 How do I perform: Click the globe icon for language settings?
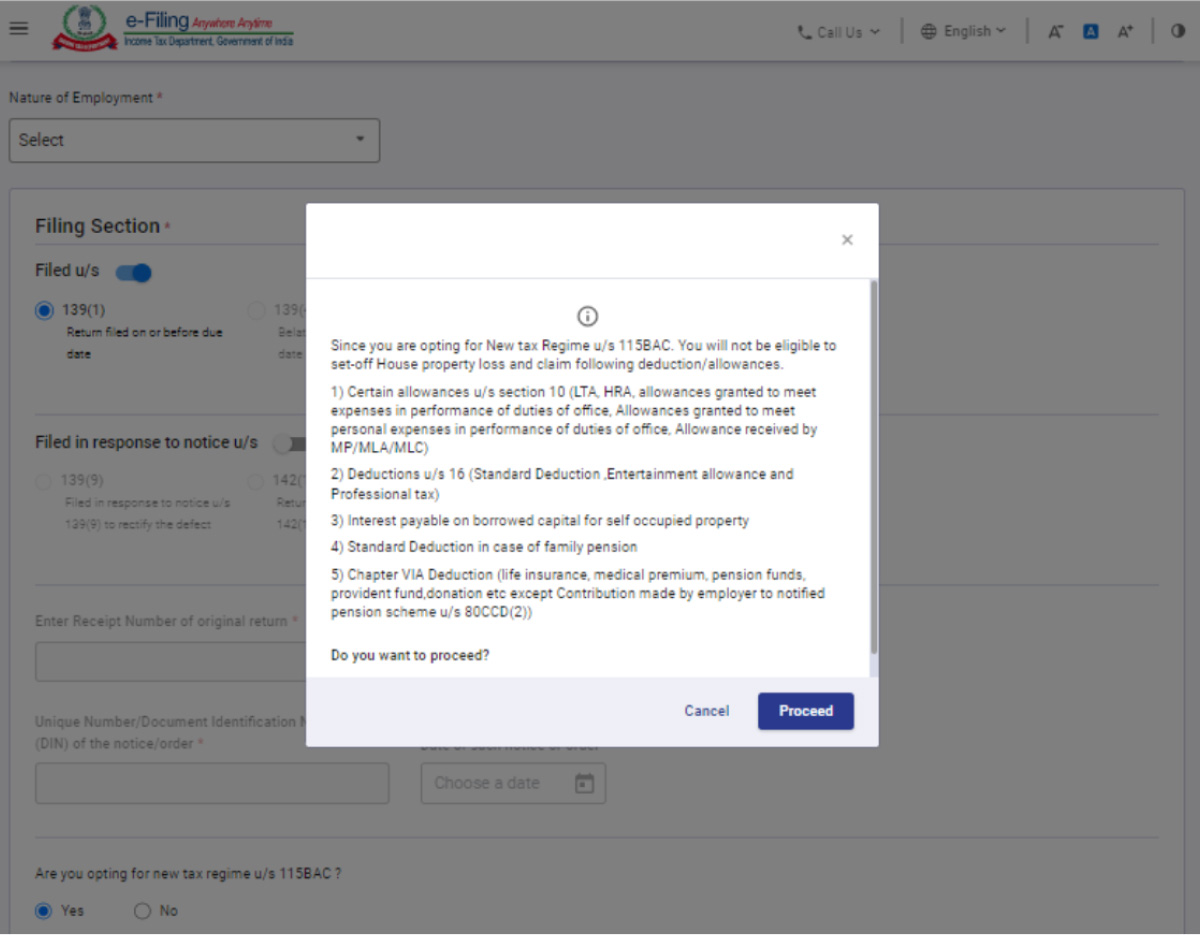click(x=928, y=31)
